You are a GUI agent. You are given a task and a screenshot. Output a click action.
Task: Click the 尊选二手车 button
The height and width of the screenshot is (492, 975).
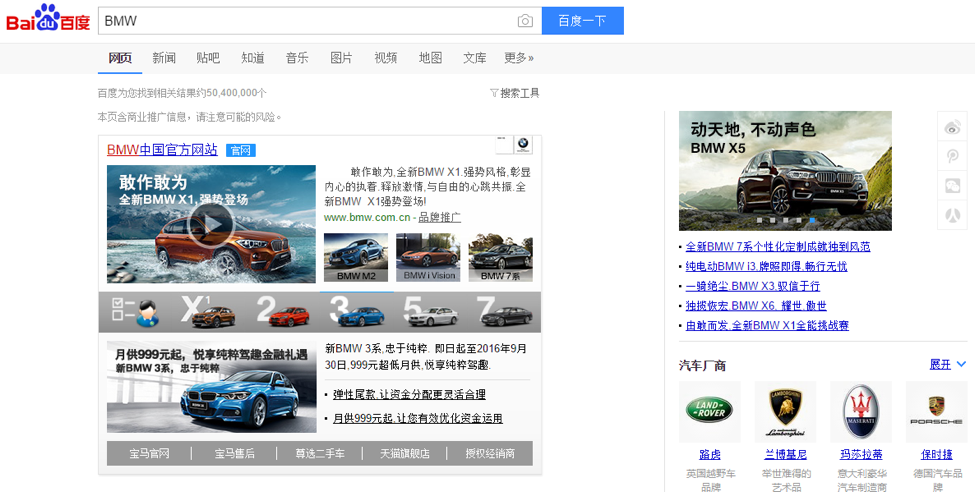320,453
